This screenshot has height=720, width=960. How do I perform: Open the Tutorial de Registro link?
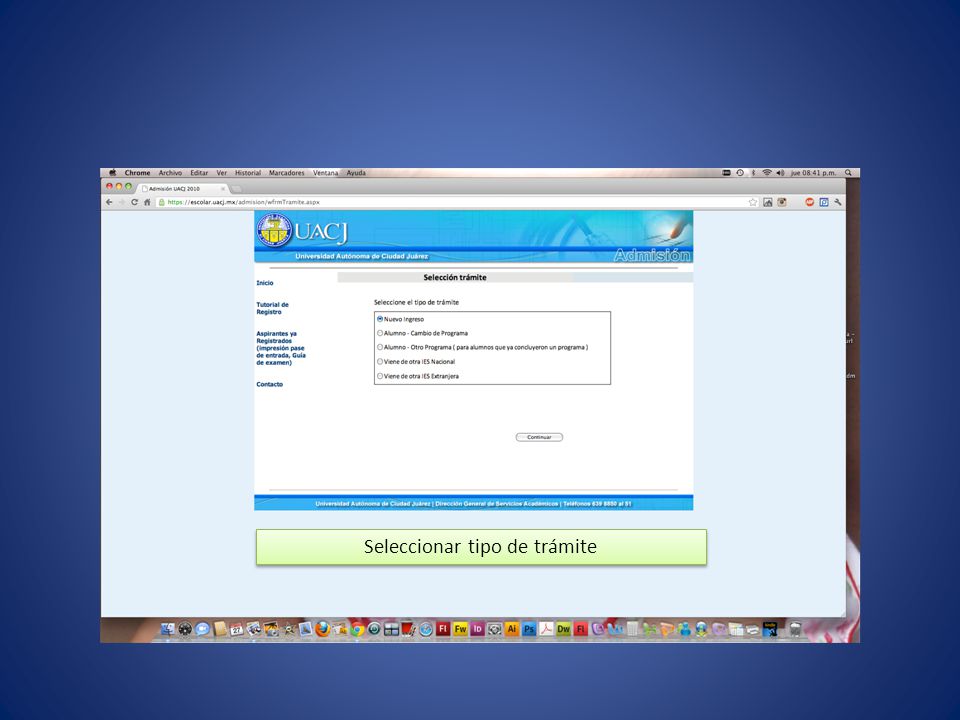(272, 308)
